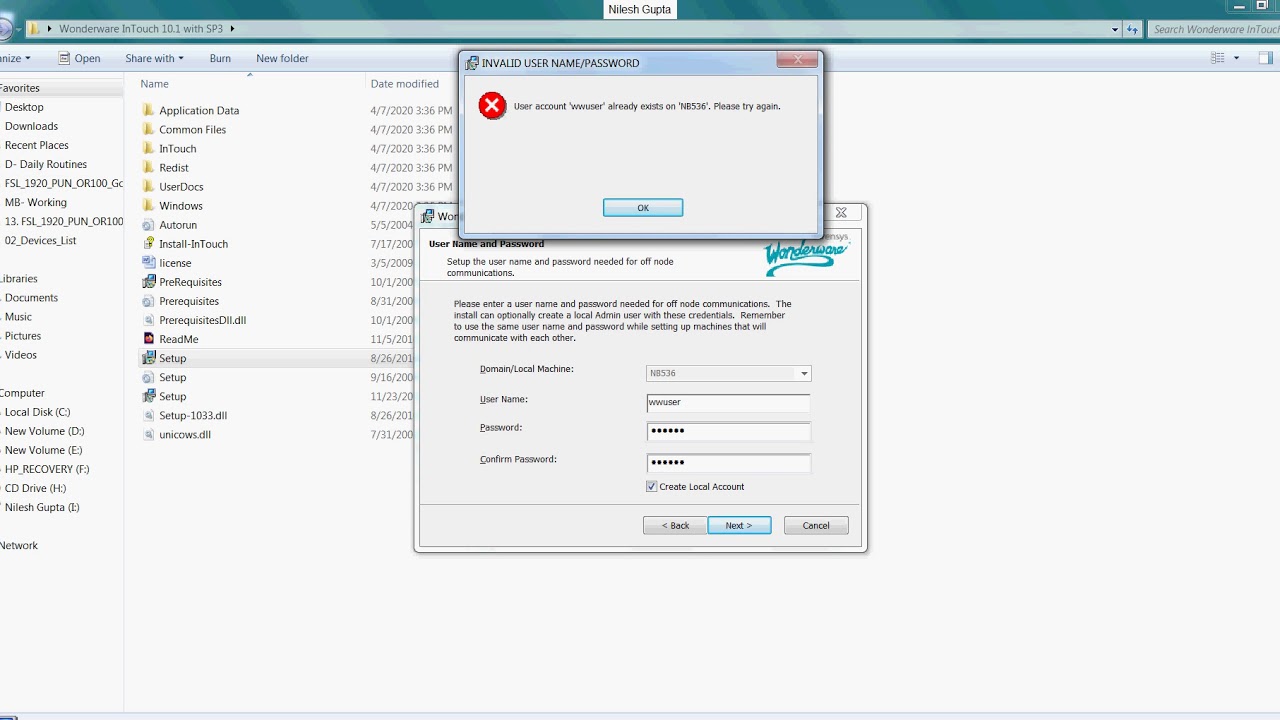
Task: Select the Common Files folder icon
Action: [148, 129]
